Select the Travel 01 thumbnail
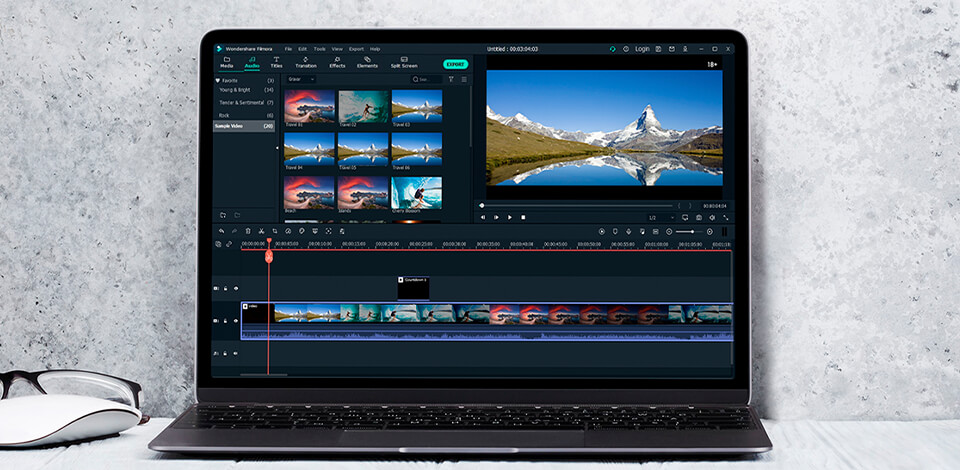The image size is (960, 470). pos(310,106)
